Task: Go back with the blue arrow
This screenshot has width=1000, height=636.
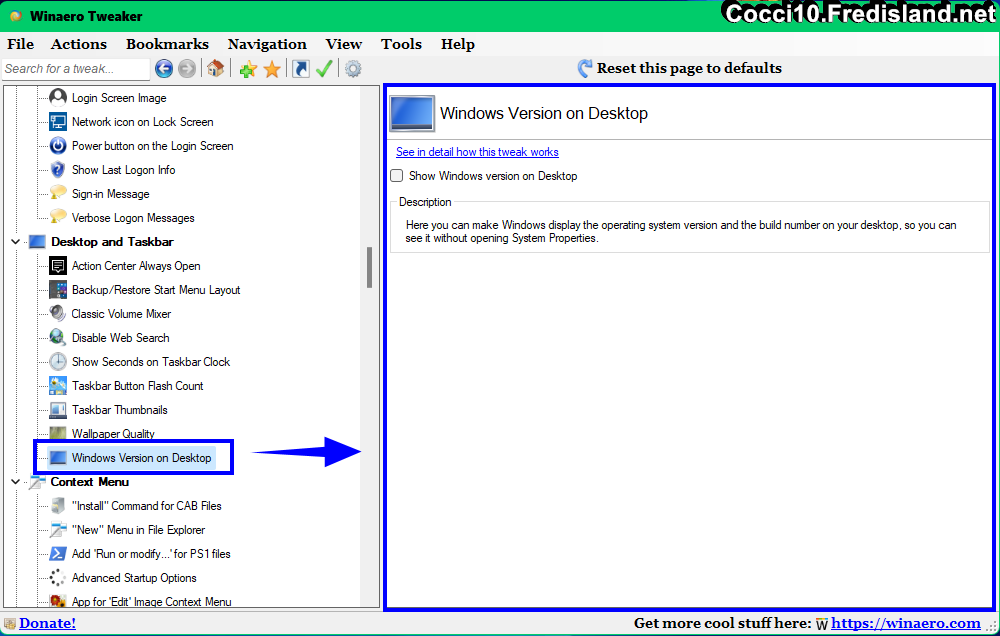Action: point(164,68)
